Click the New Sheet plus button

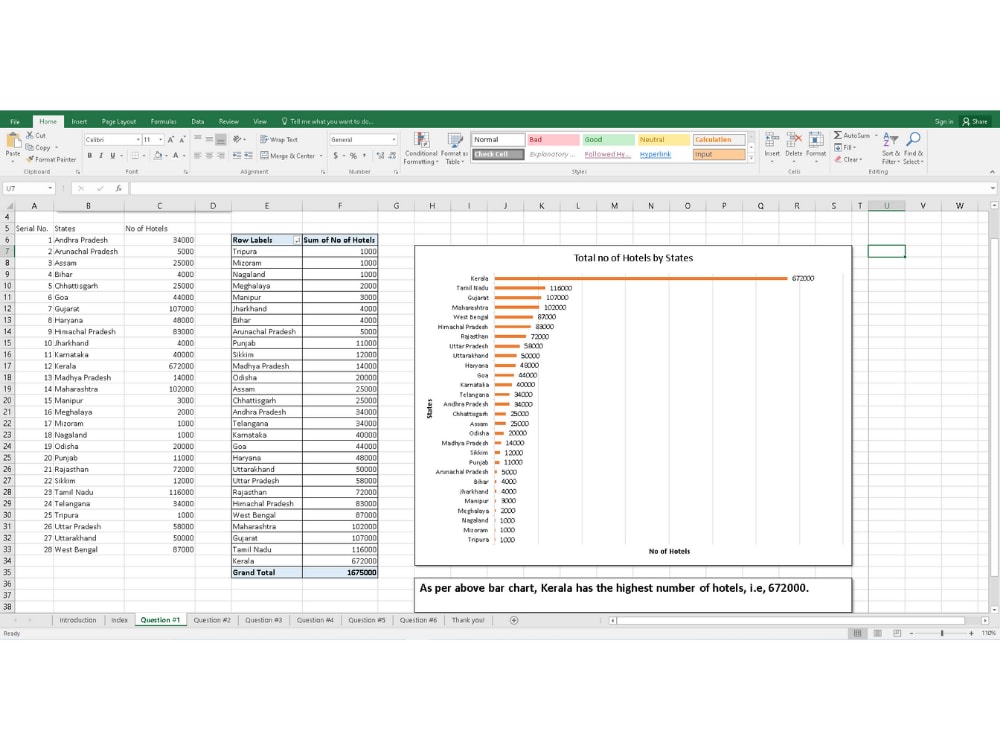coord(514,620)
